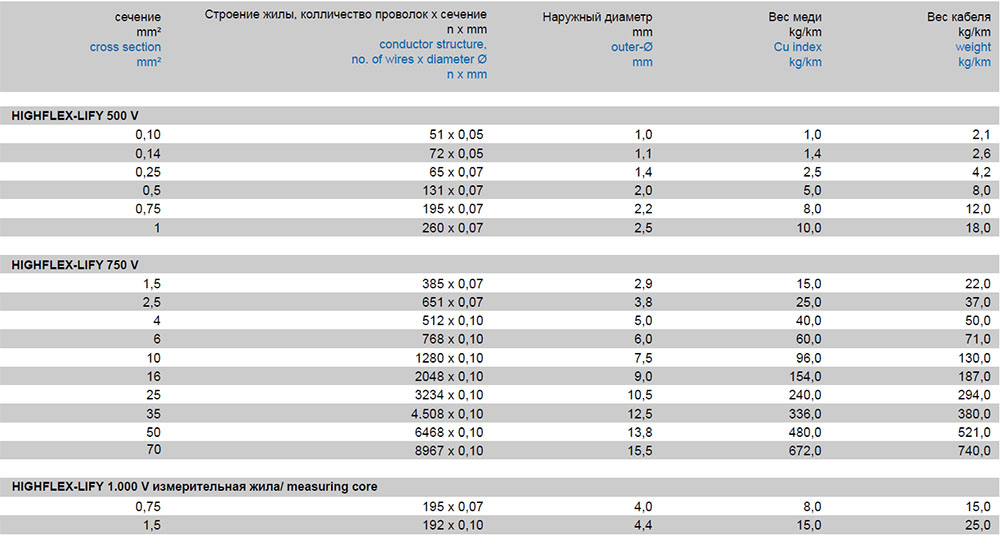Select outer diameter value '4,4'
Screen dimensions: 1000x535
pos(643,525)
